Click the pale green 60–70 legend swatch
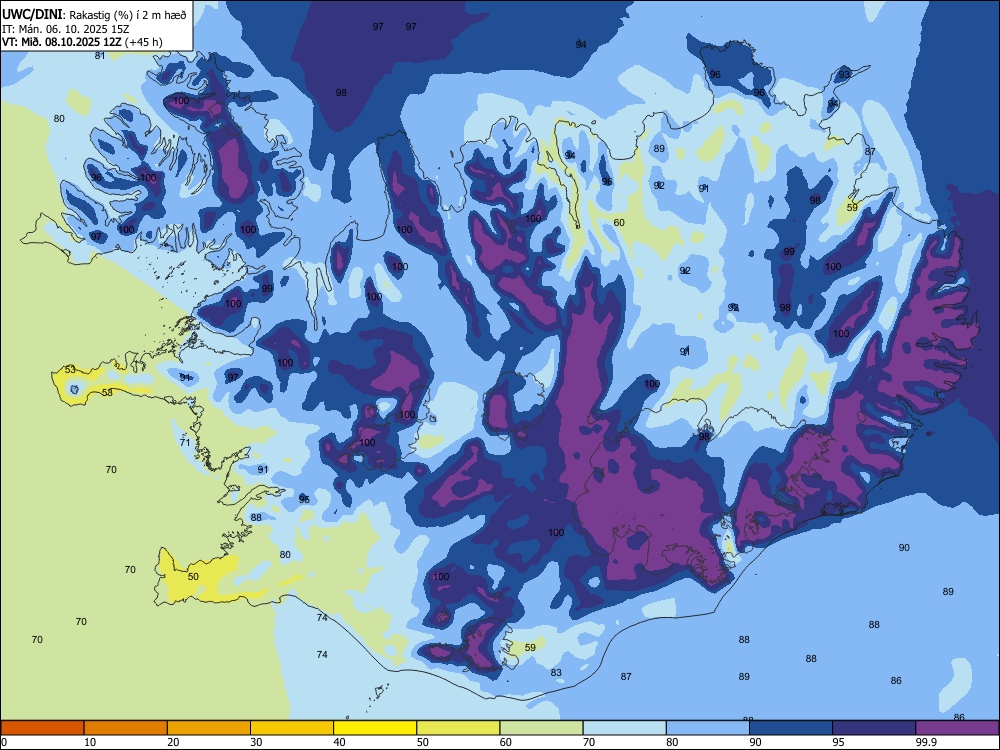The width and height of the screenshot is (1000, 750). [x=541, y=728]
